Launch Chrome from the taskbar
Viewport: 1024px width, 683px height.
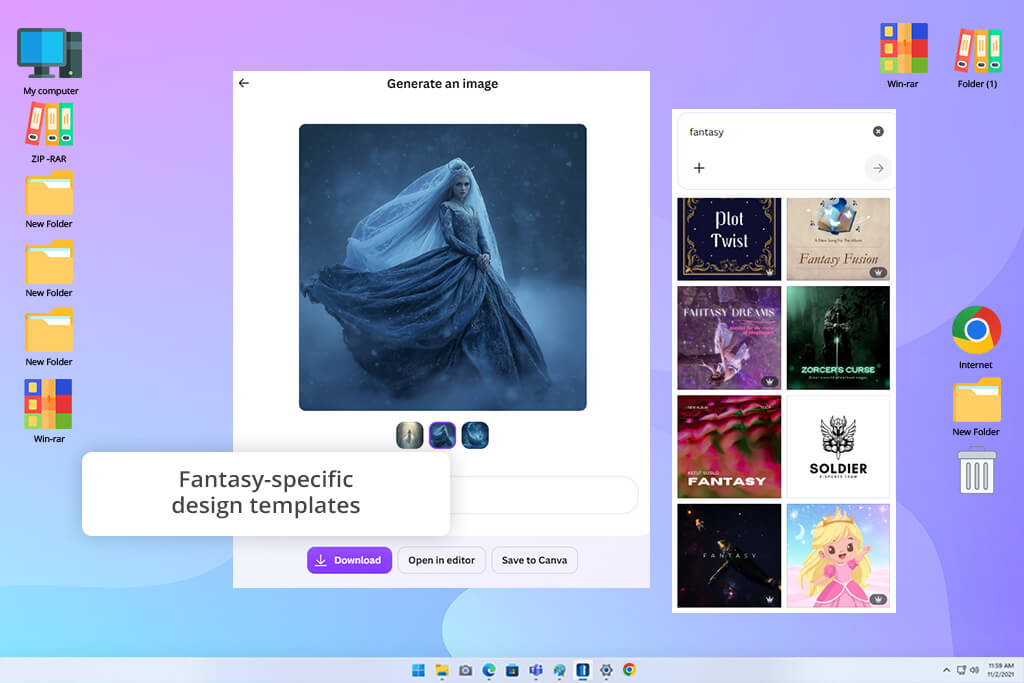630,670
